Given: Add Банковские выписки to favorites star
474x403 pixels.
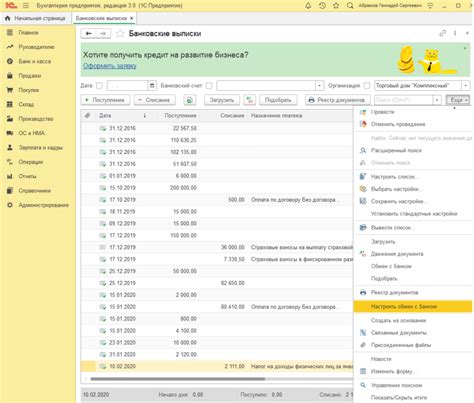Looking at the screenshot, I should point(120,33).
